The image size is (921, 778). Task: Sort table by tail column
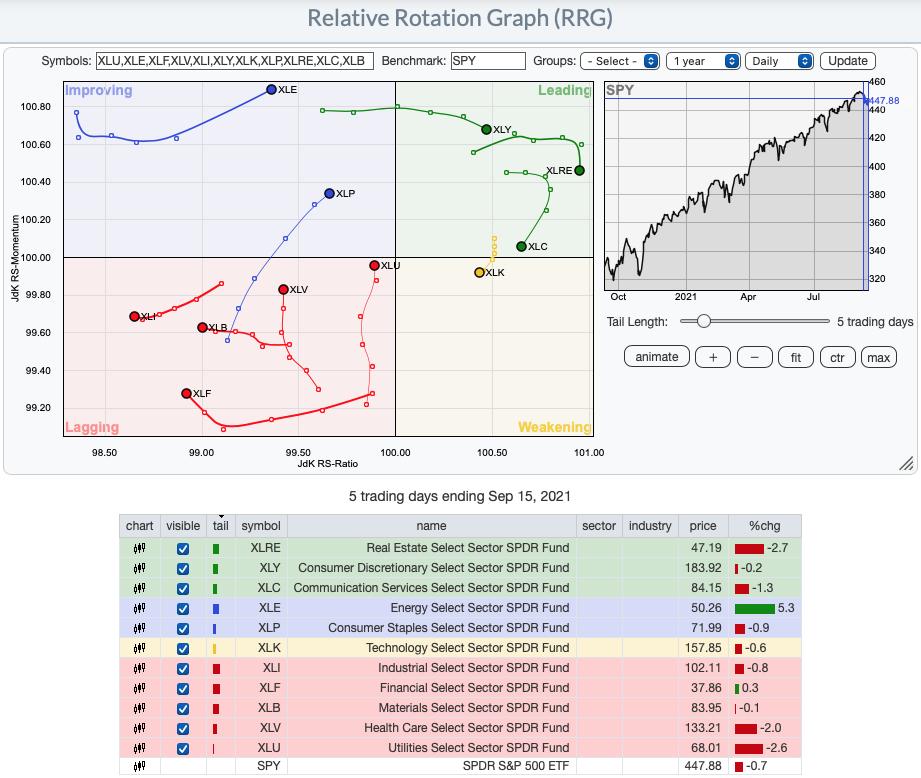coord(220,526)
